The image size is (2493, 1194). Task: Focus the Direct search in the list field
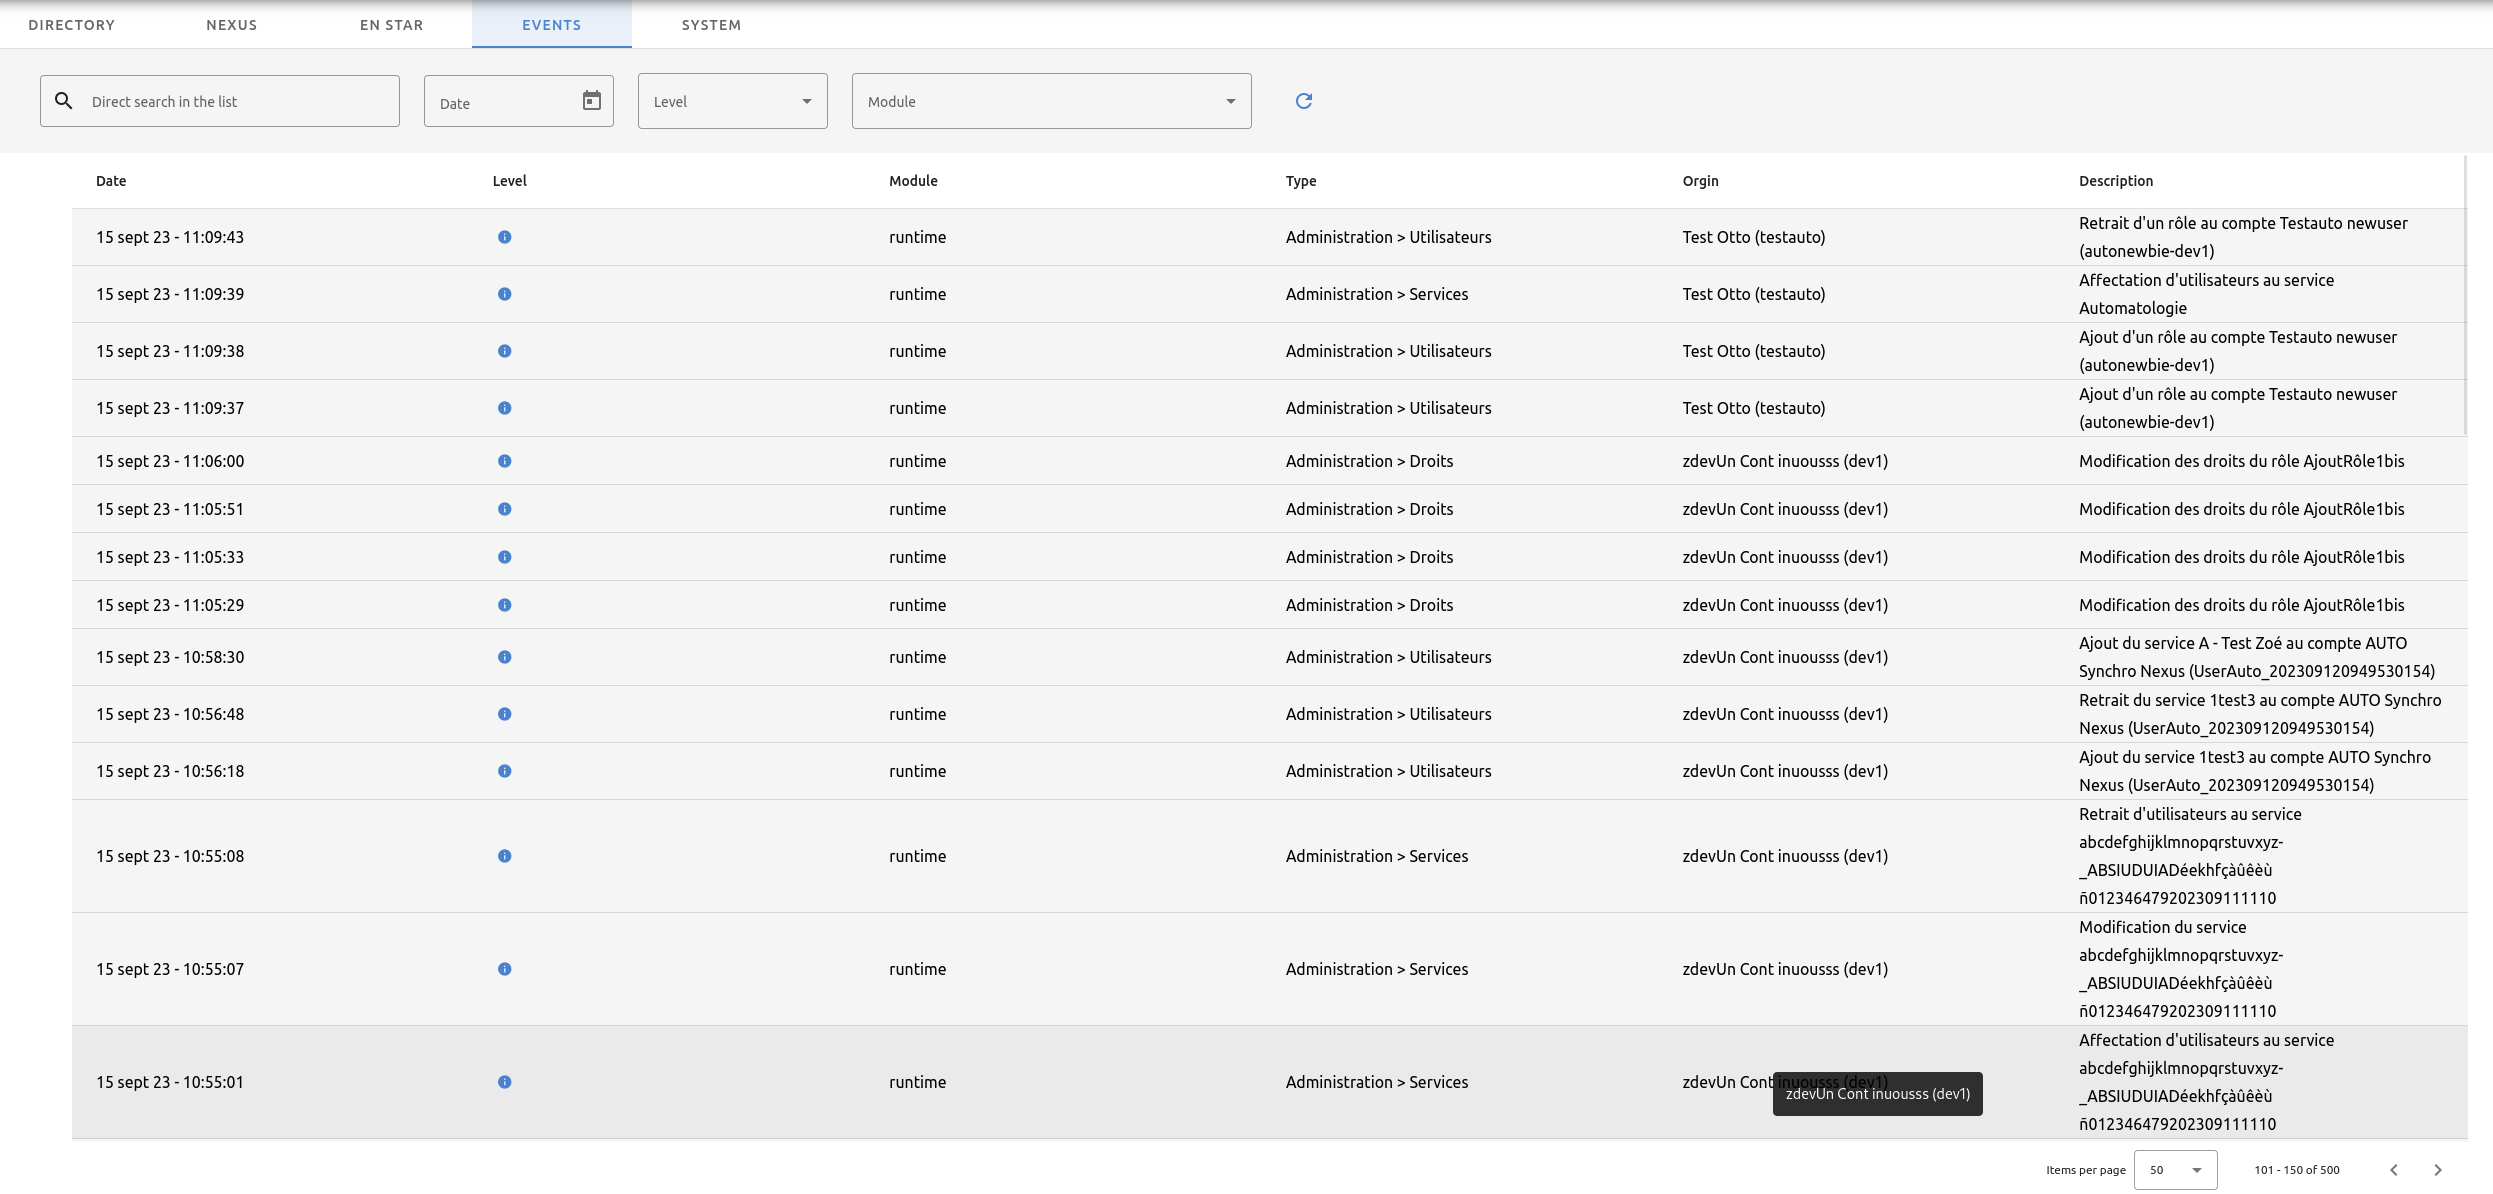click(220, 101)
